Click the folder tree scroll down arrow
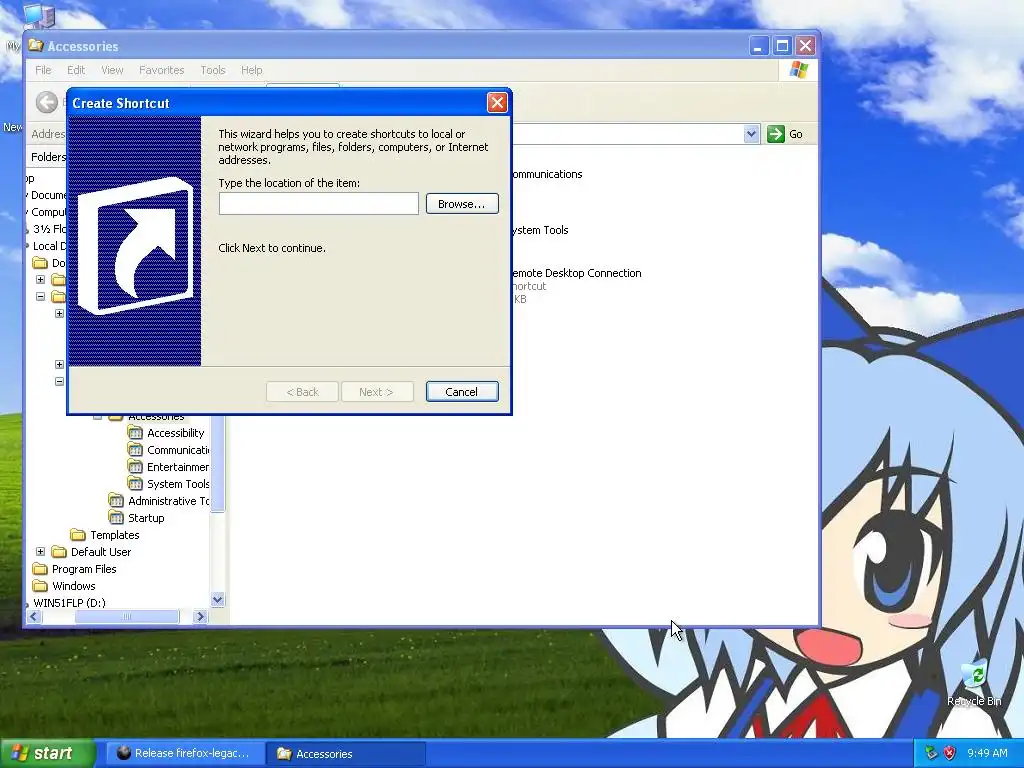The image size is (1024, 768). [x=217, y=599]
